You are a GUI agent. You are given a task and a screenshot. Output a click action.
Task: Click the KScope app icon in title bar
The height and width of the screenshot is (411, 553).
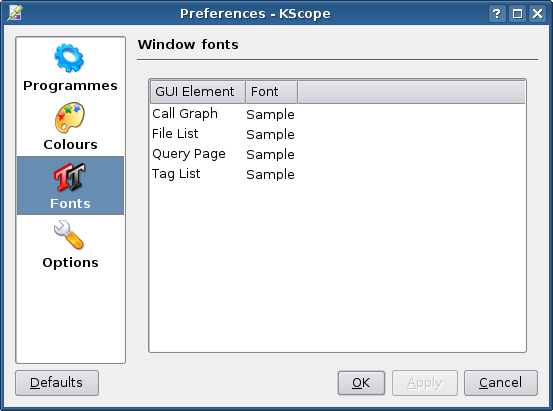(x=14, y=13)
